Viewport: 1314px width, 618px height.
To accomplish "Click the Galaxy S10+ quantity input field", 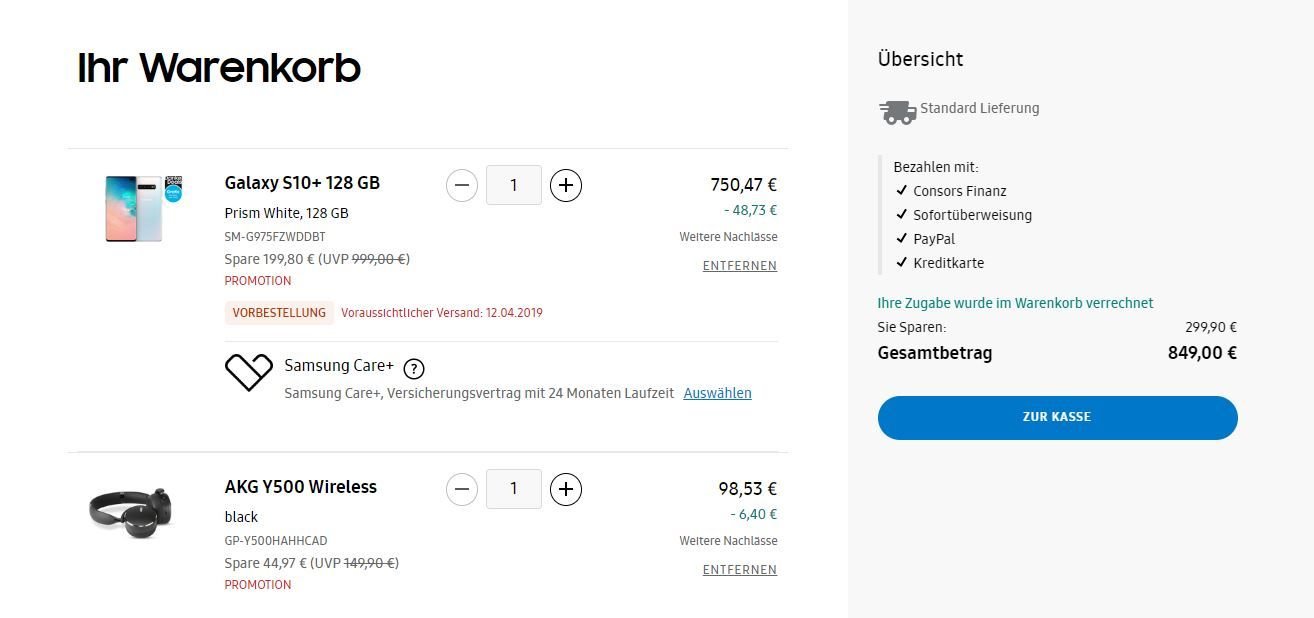I will (513, 185).
